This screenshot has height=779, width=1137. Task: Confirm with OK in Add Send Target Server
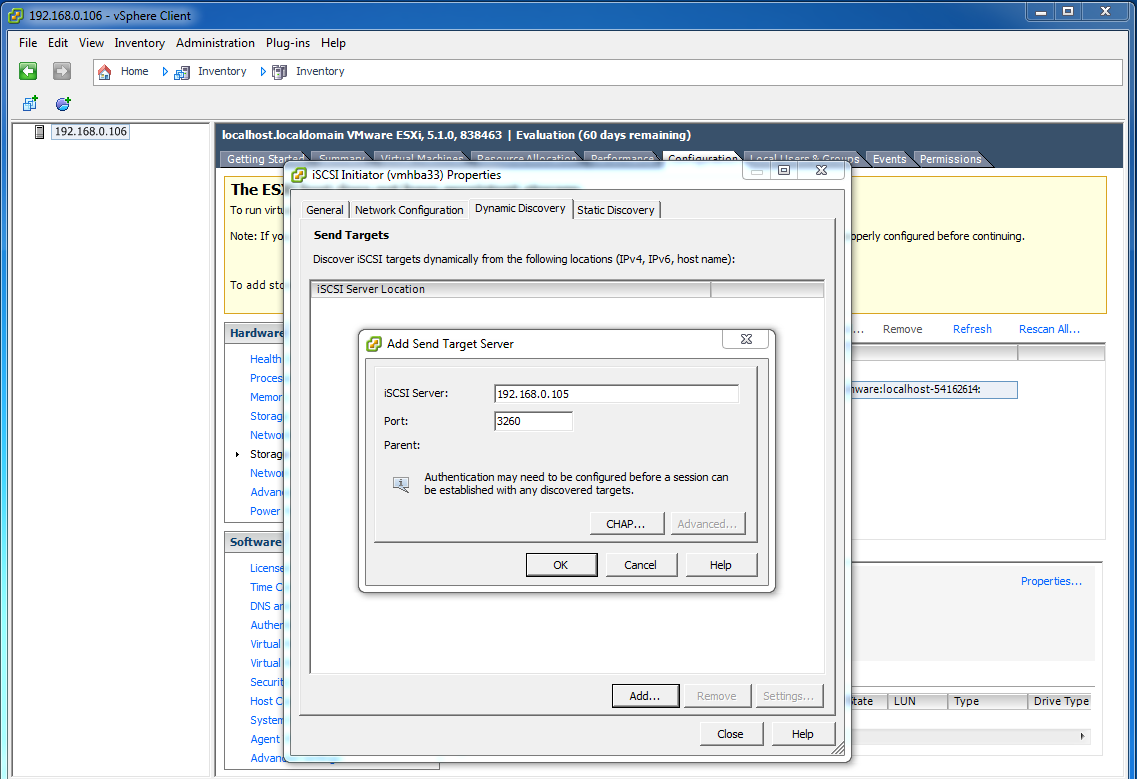pos(561,565)
